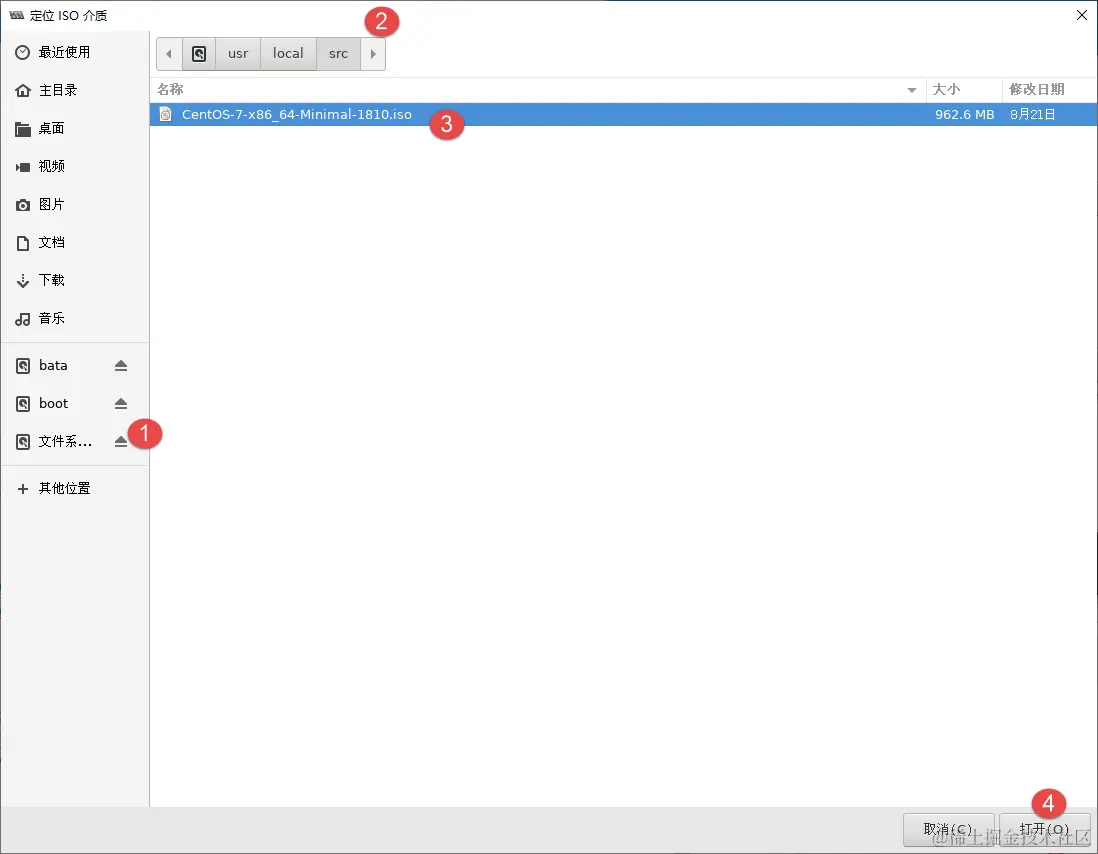Click the camera icon beside 图片
1098x854 pixels.
point(22,204)
